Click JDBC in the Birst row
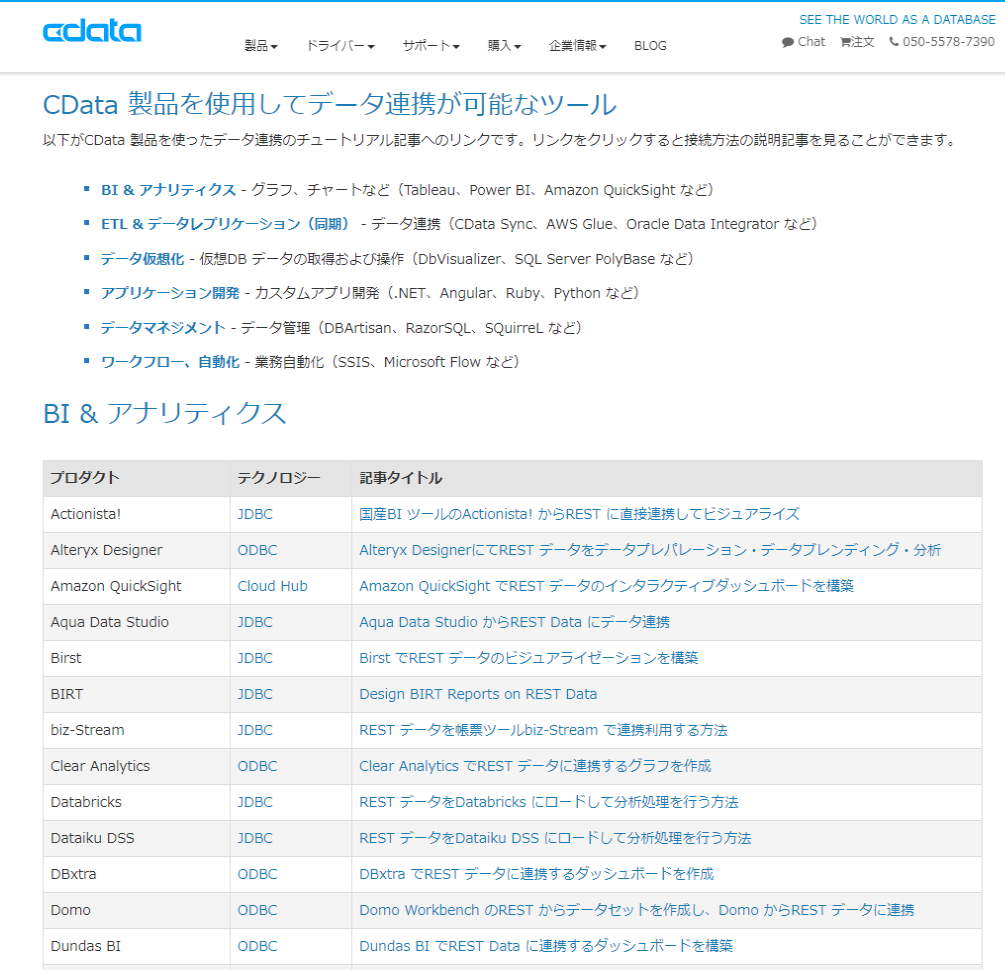Viewport: 1005px width, 970px height. tap(255, 658)
